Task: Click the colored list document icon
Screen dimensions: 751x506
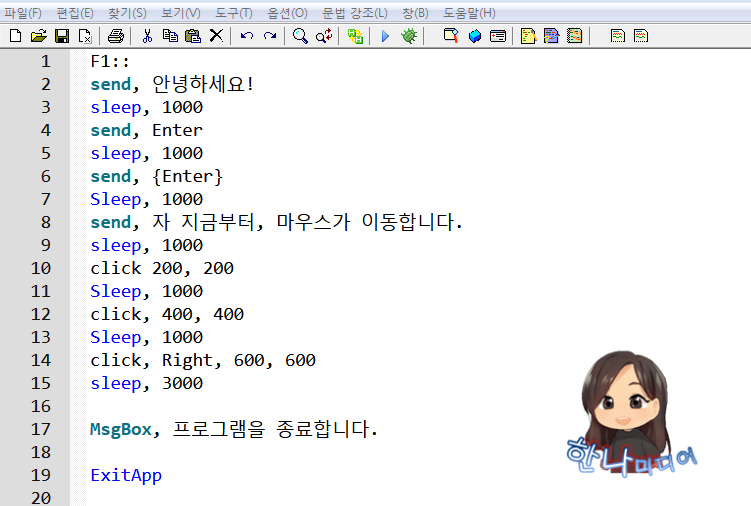Action: (574, 36)
